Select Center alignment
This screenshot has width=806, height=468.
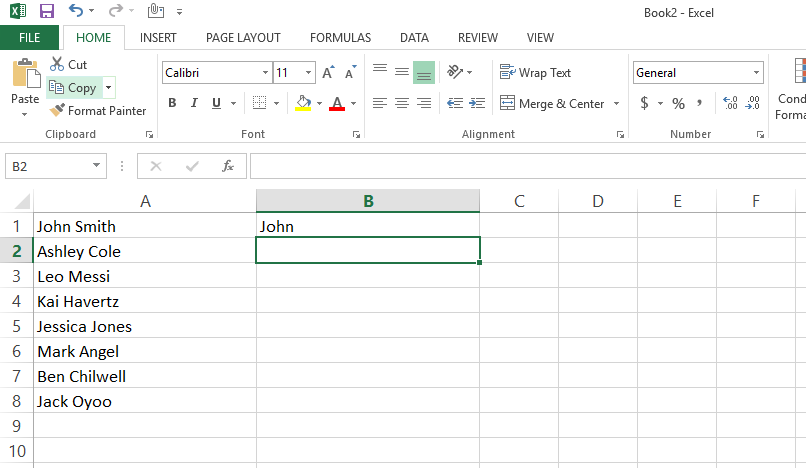coord(402,103)
